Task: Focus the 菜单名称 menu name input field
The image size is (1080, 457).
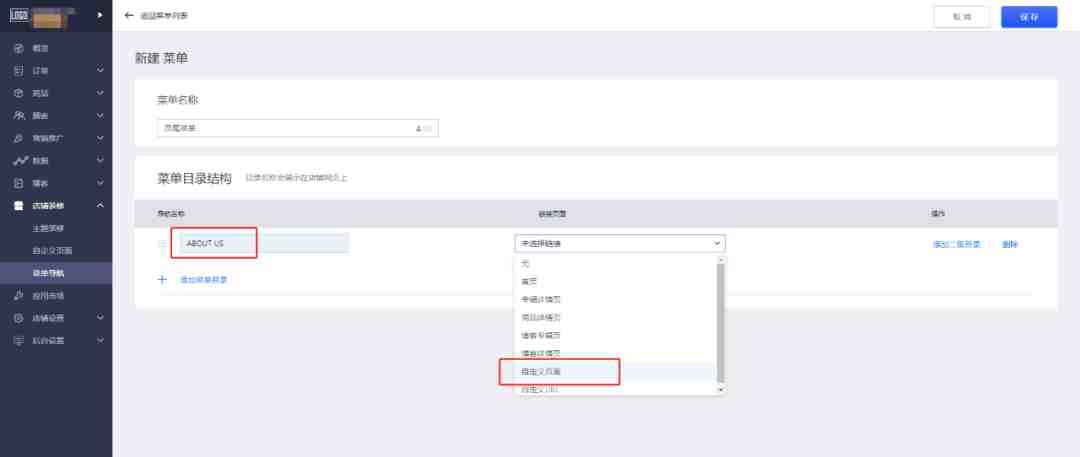Action: (298, 128)
